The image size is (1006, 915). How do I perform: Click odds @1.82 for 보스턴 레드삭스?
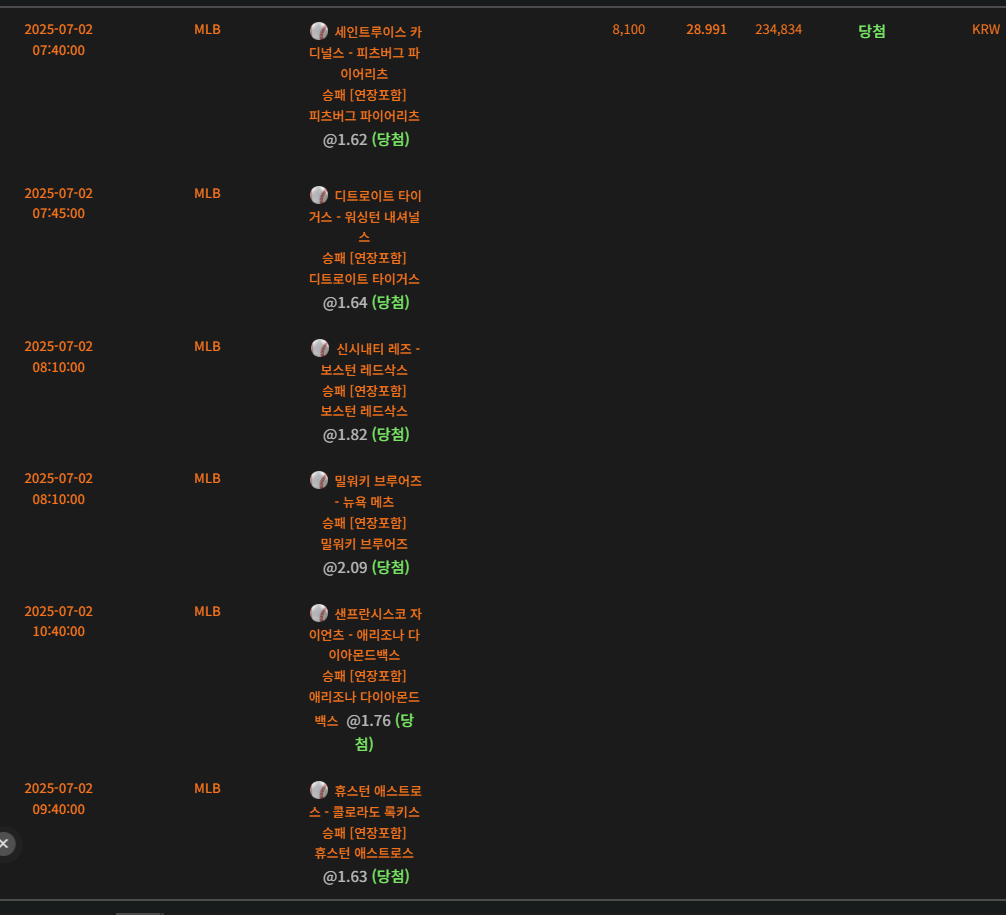[x=345, y=435]
